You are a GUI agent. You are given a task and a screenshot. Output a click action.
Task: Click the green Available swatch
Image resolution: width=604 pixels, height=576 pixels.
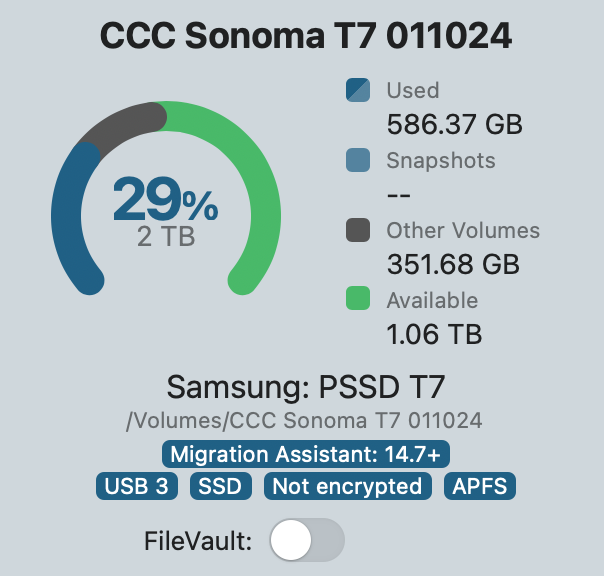(357, 300)
